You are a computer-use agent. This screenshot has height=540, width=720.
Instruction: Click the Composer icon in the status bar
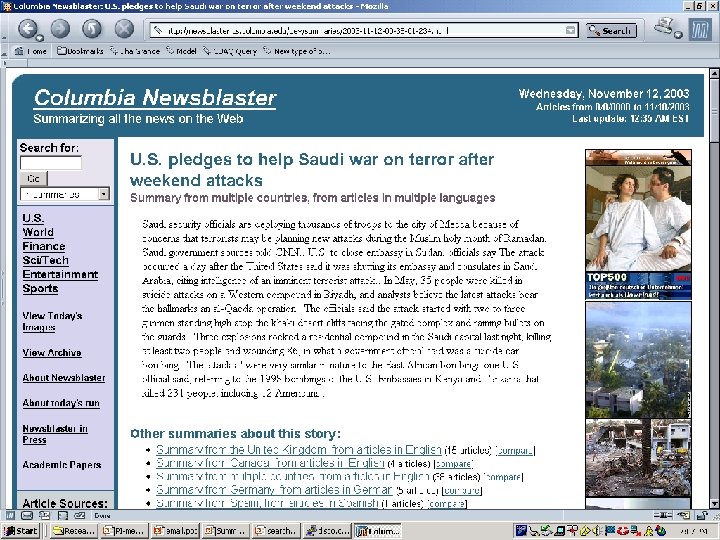(45, 515)
